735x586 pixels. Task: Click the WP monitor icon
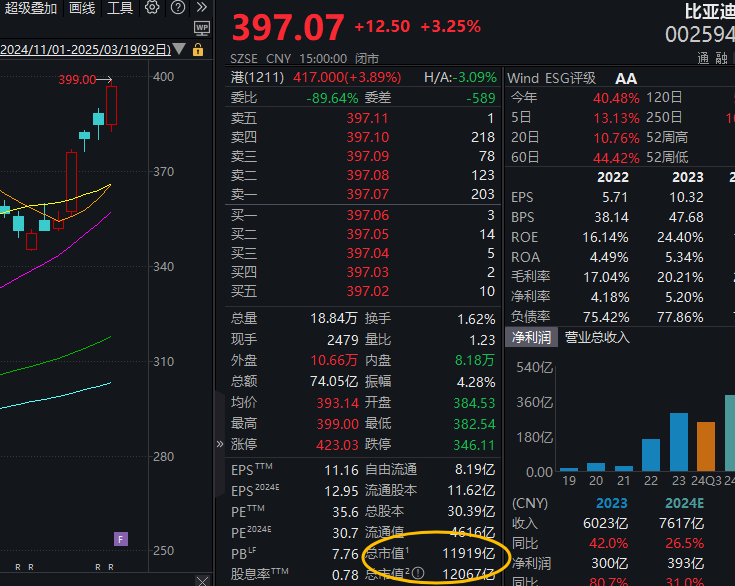(202, 29)
